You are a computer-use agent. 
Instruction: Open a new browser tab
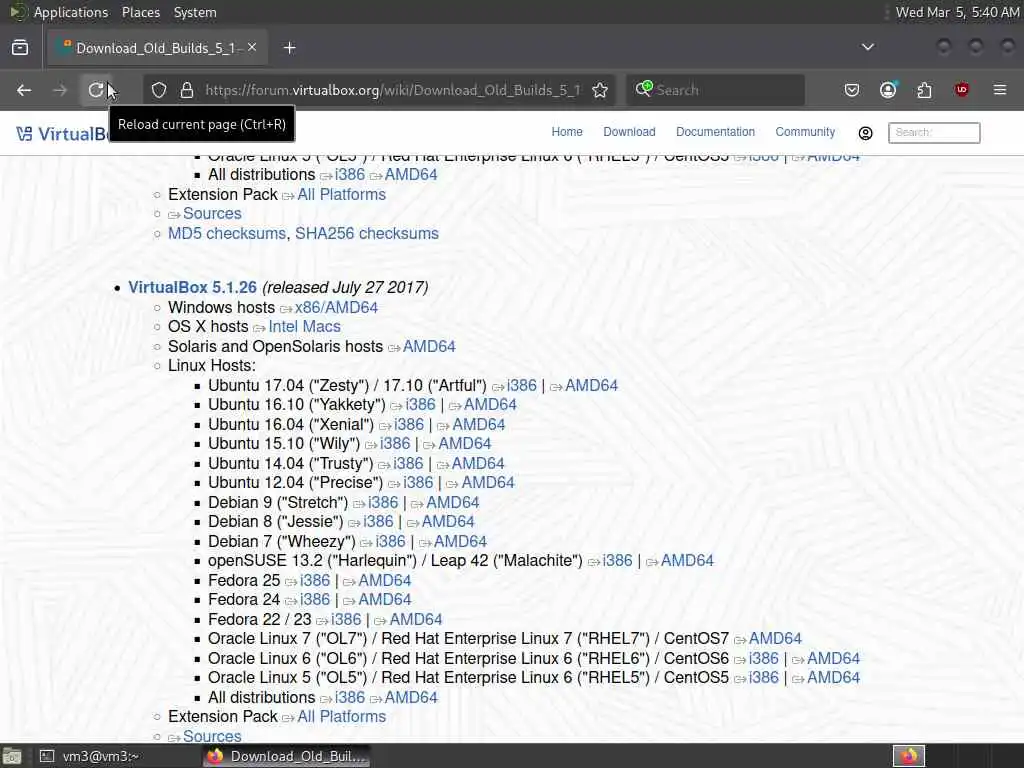[x=289, y=48]
